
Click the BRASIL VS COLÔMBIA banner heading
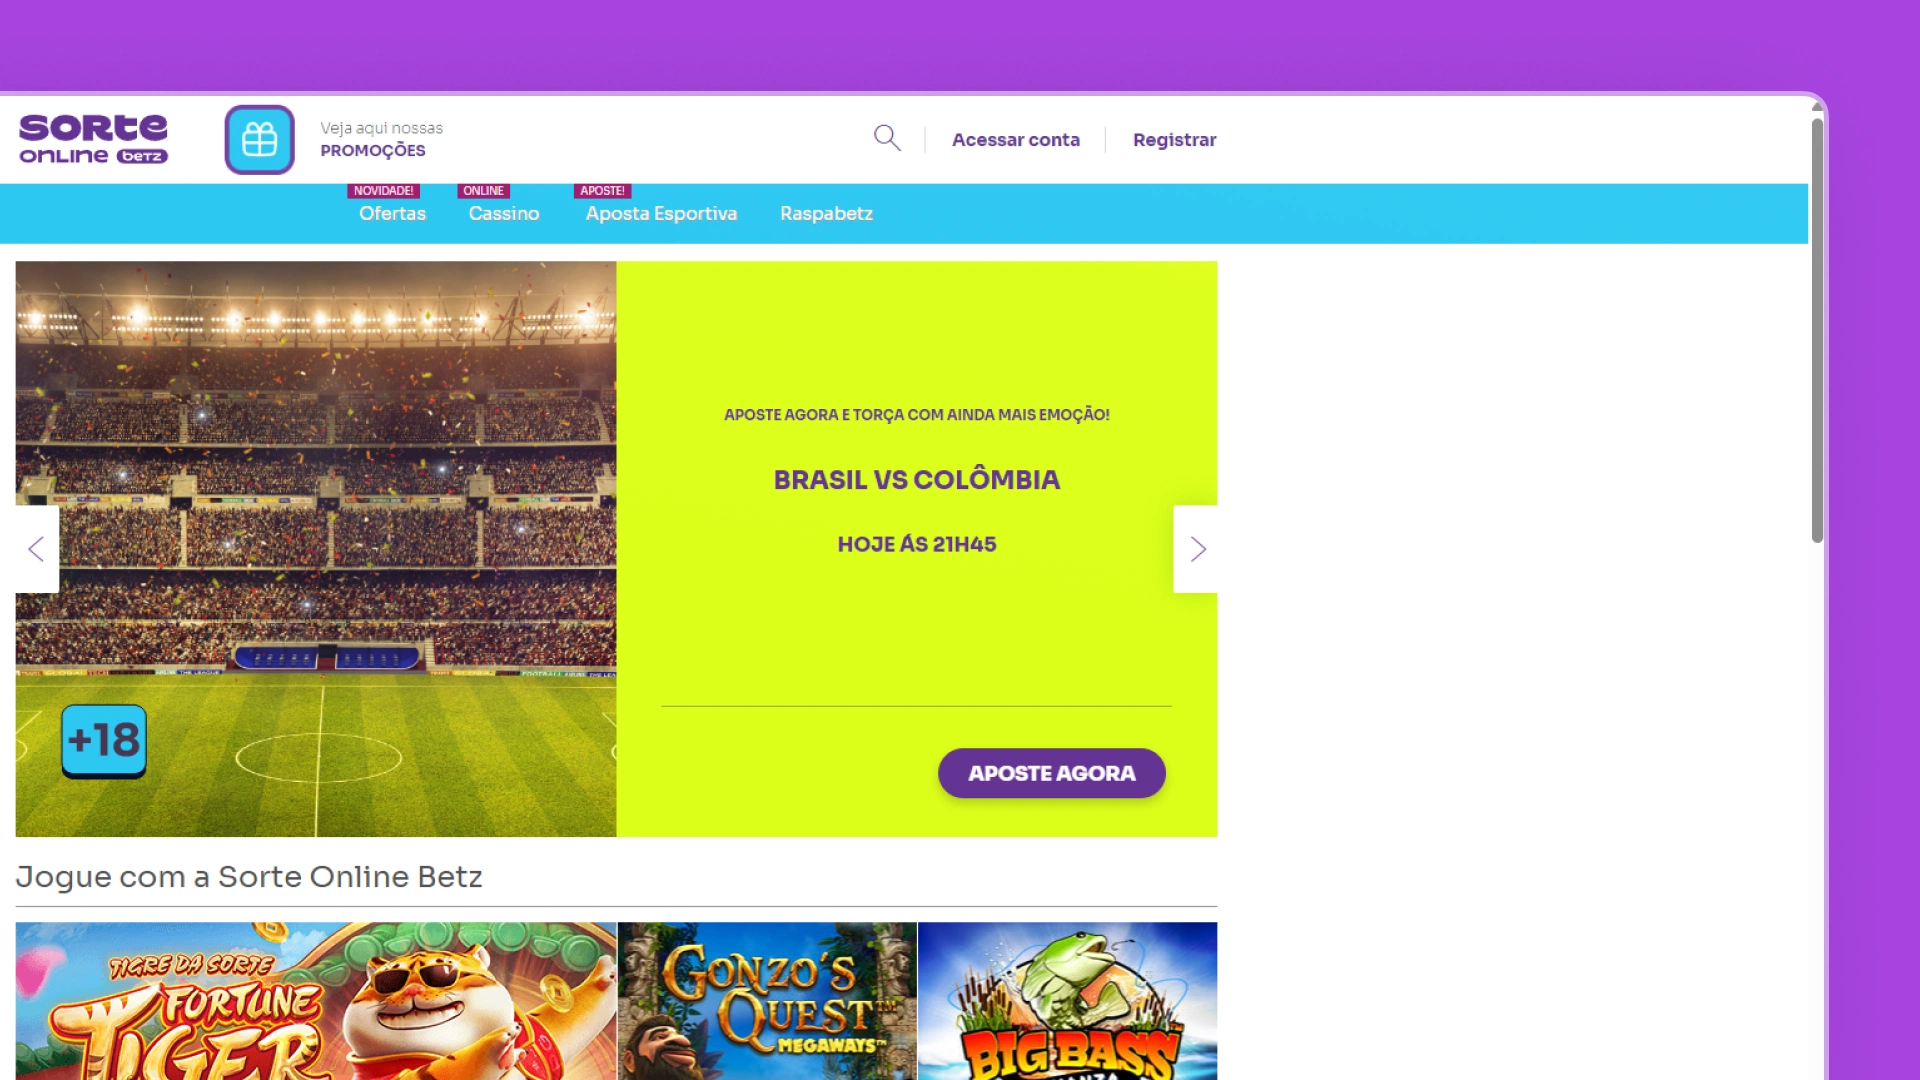point(917,480)
